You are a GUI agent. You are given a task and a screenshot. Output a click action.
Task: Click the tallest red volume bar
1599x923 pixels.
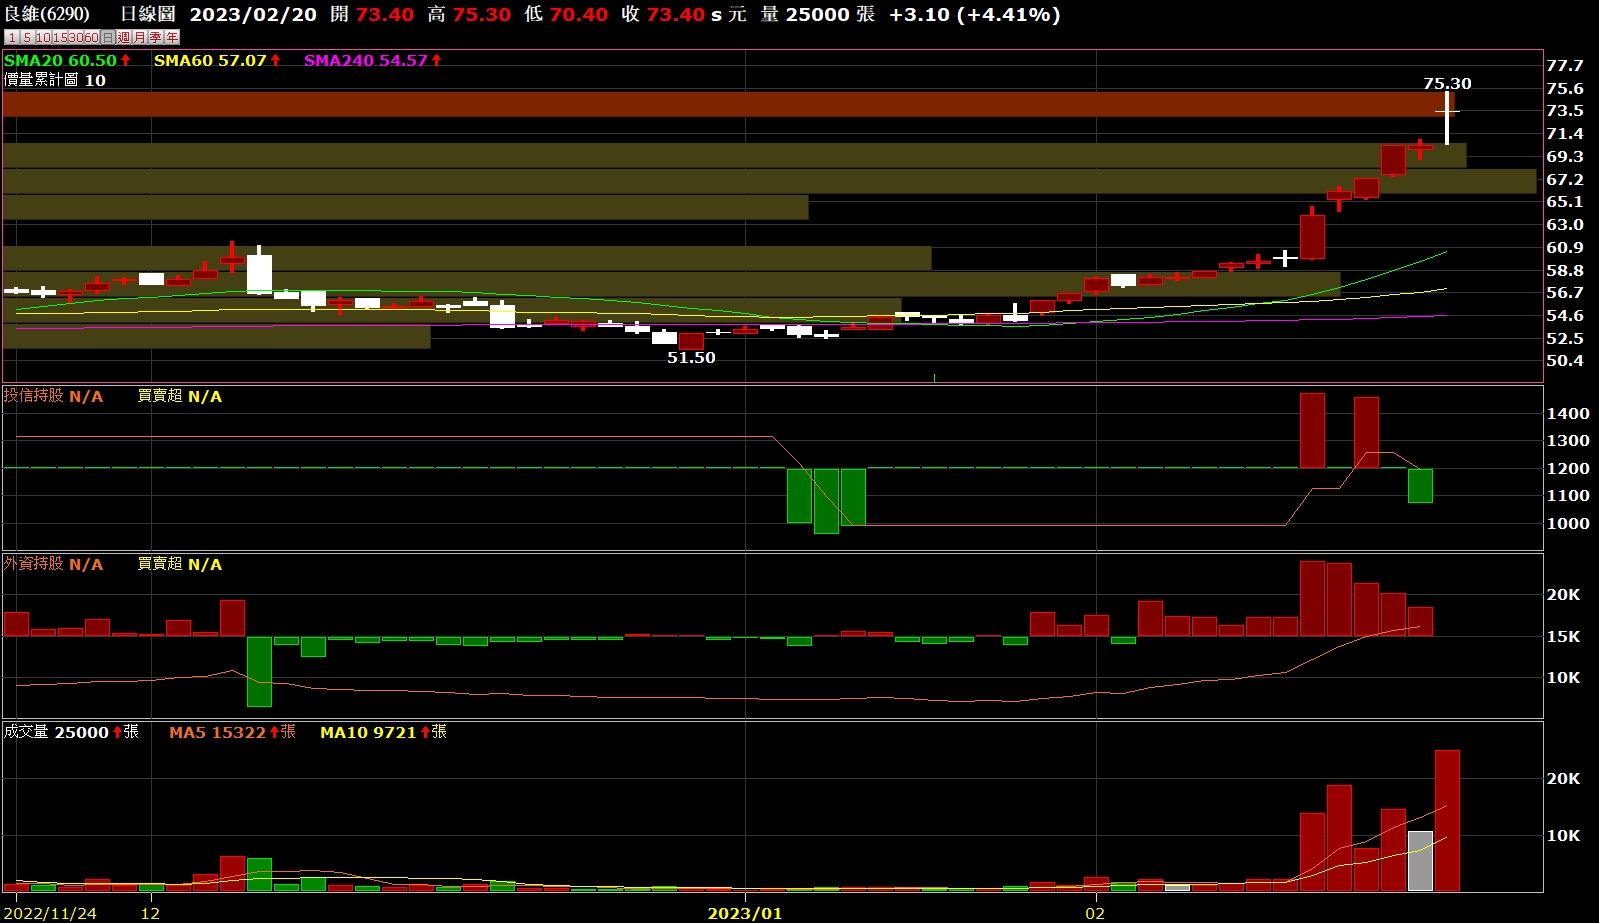1447,820
